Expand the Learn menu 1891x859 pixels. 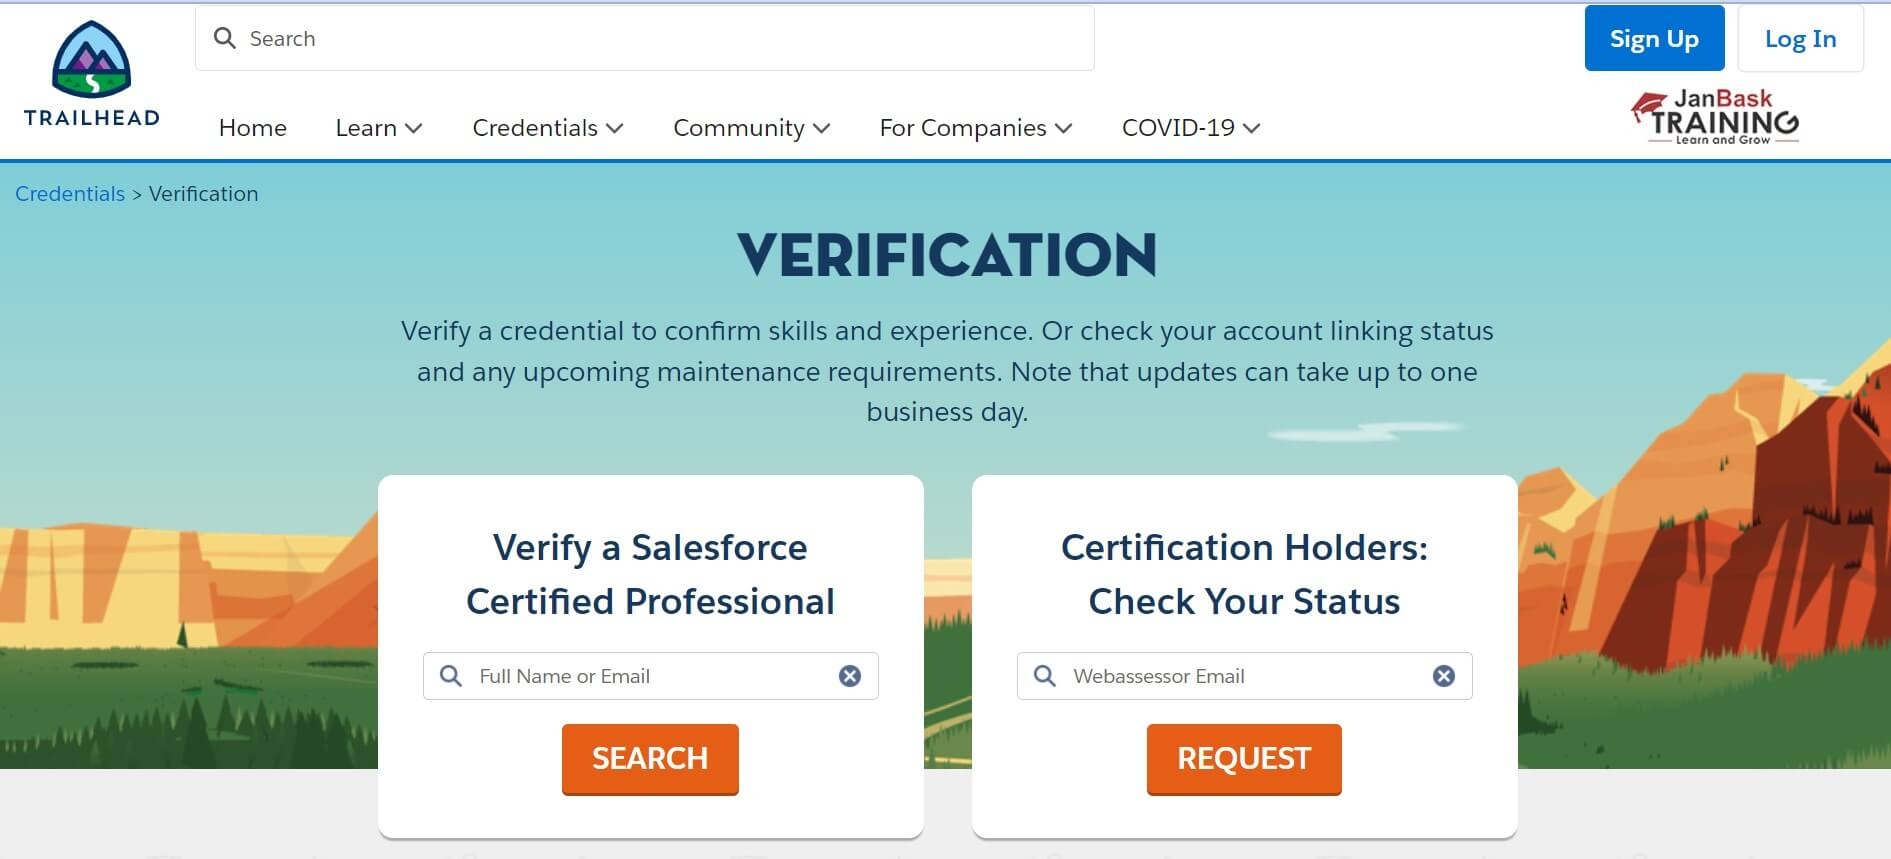[x=379, y=128]
